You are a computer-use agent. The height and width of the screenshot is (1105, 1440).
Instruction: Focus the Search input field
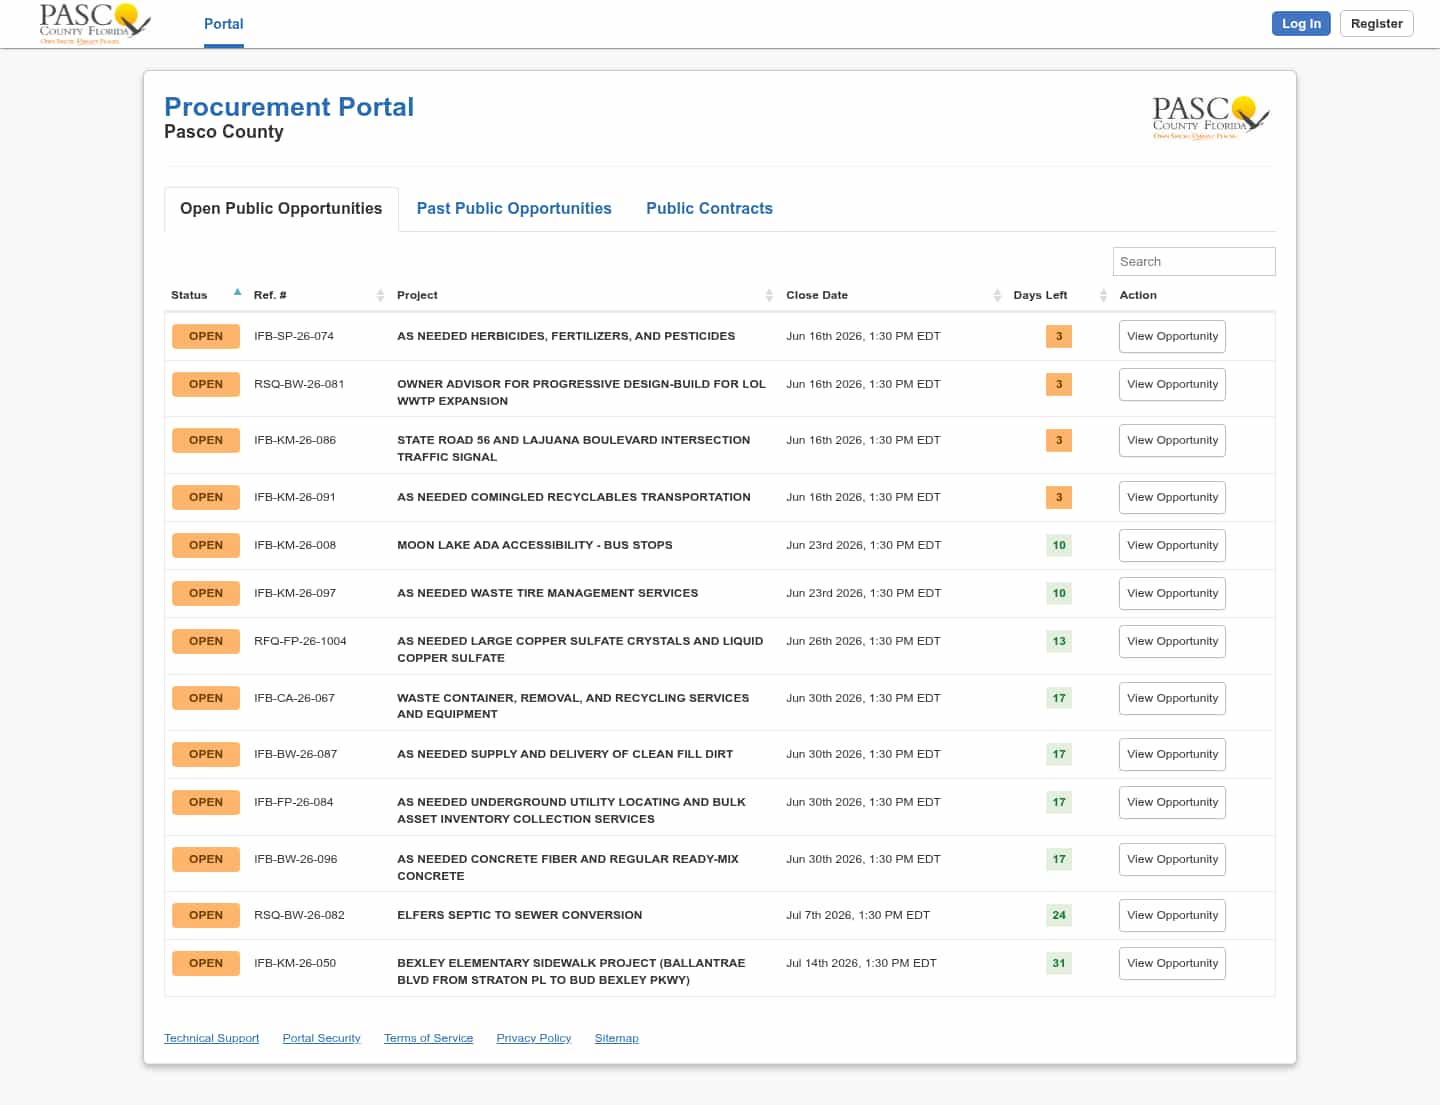pyautogui.click(x=1194, y=261)
